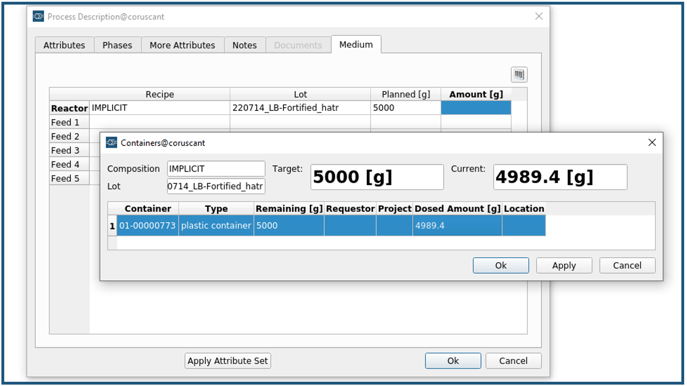Click Cancel in Process Description window

(x=513, y=361)
